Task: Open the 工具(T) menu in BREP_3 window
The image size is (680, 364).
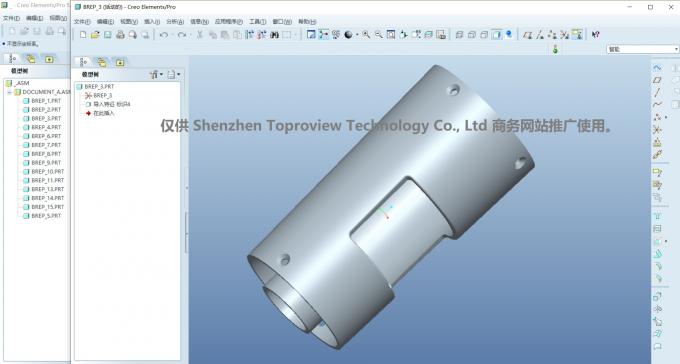Action: click(x=258, y=22)
